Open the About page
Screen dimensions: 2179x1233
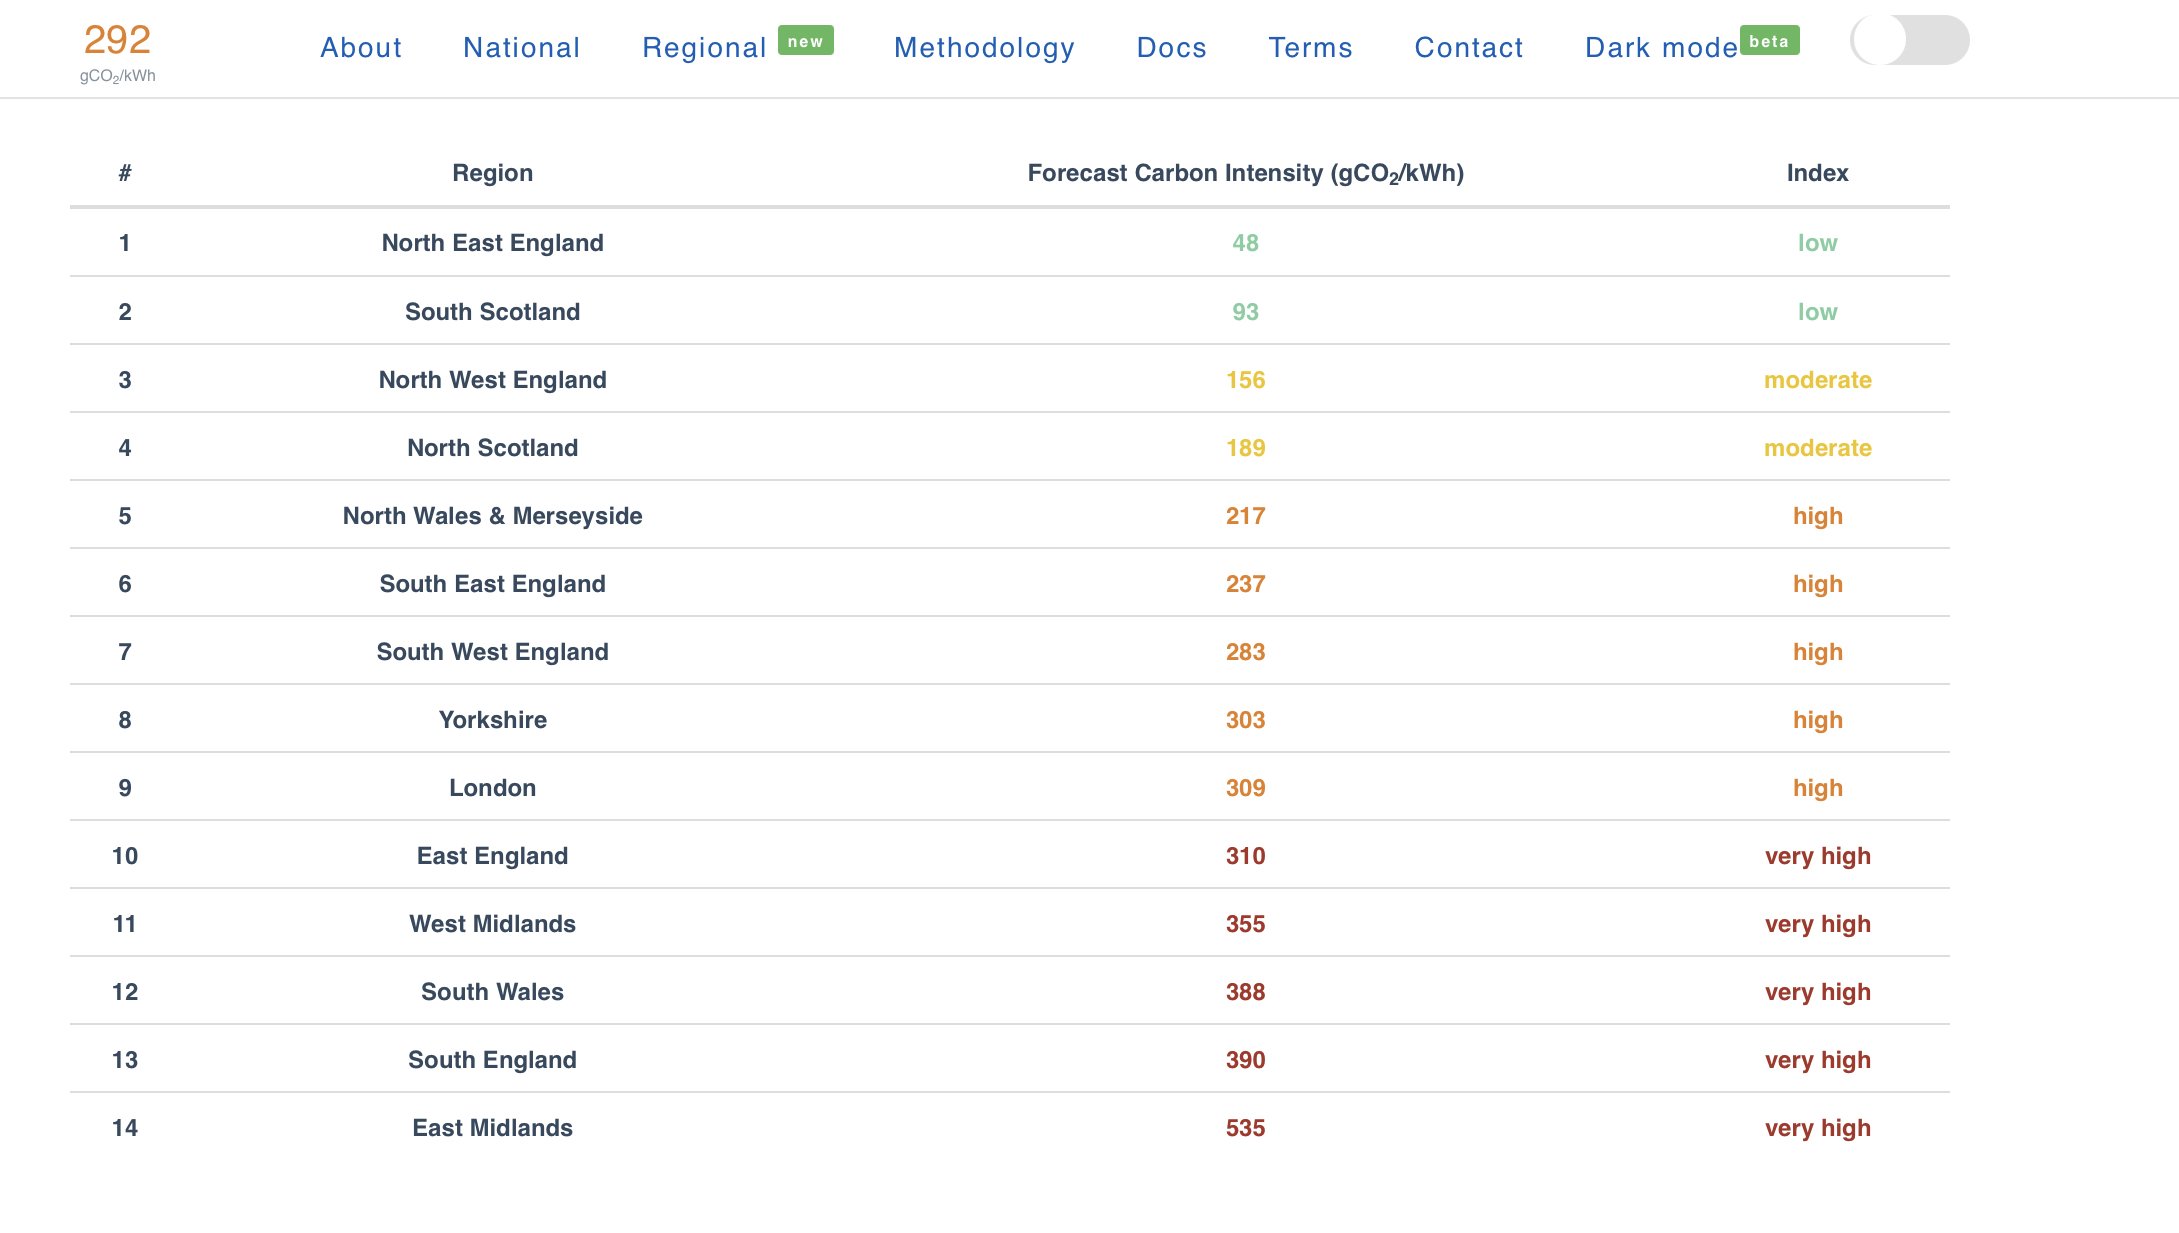click(x=361, y=47)
